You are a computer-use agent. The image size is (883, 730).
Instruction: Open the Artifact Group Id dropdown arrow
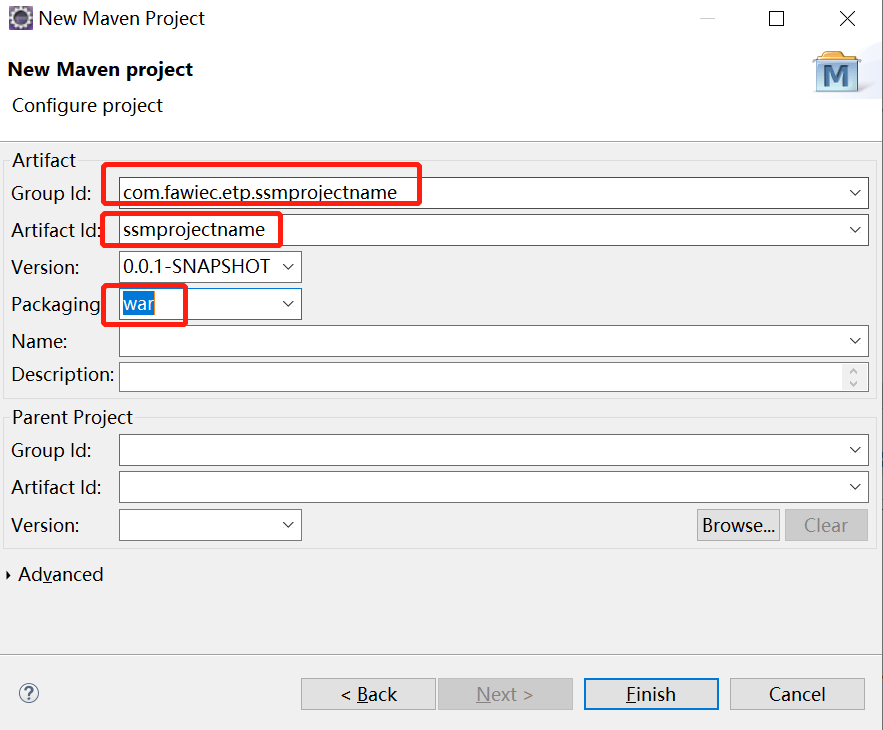(855, 193)
